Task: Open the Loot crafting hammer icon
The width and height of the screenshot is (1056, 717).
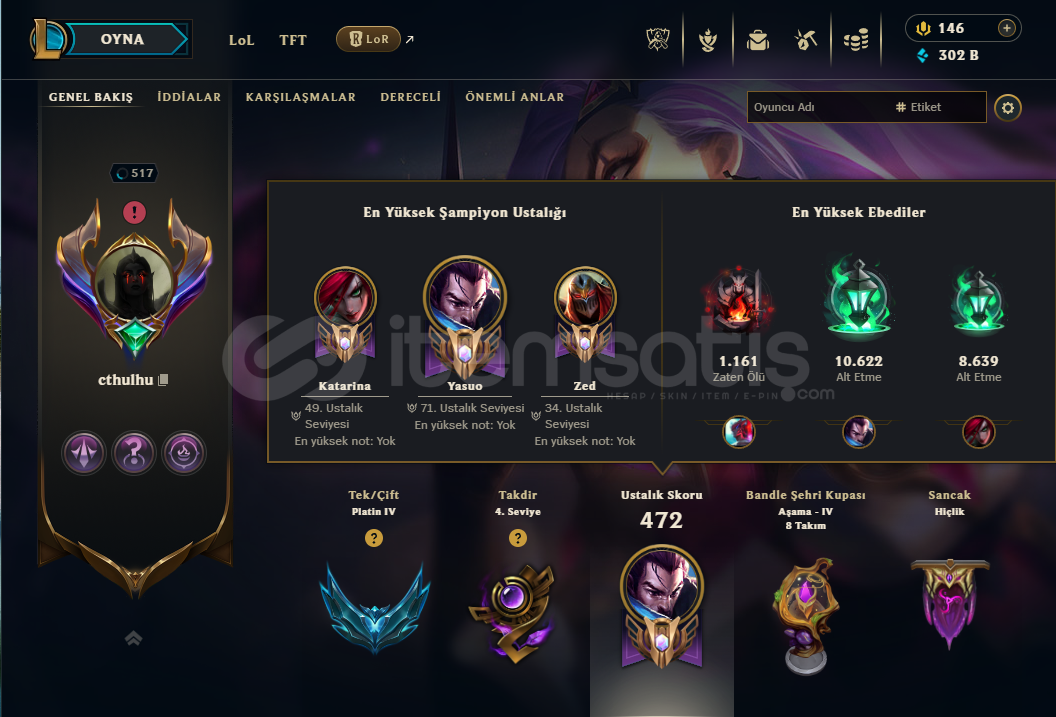Action: [x=805, y=40]
